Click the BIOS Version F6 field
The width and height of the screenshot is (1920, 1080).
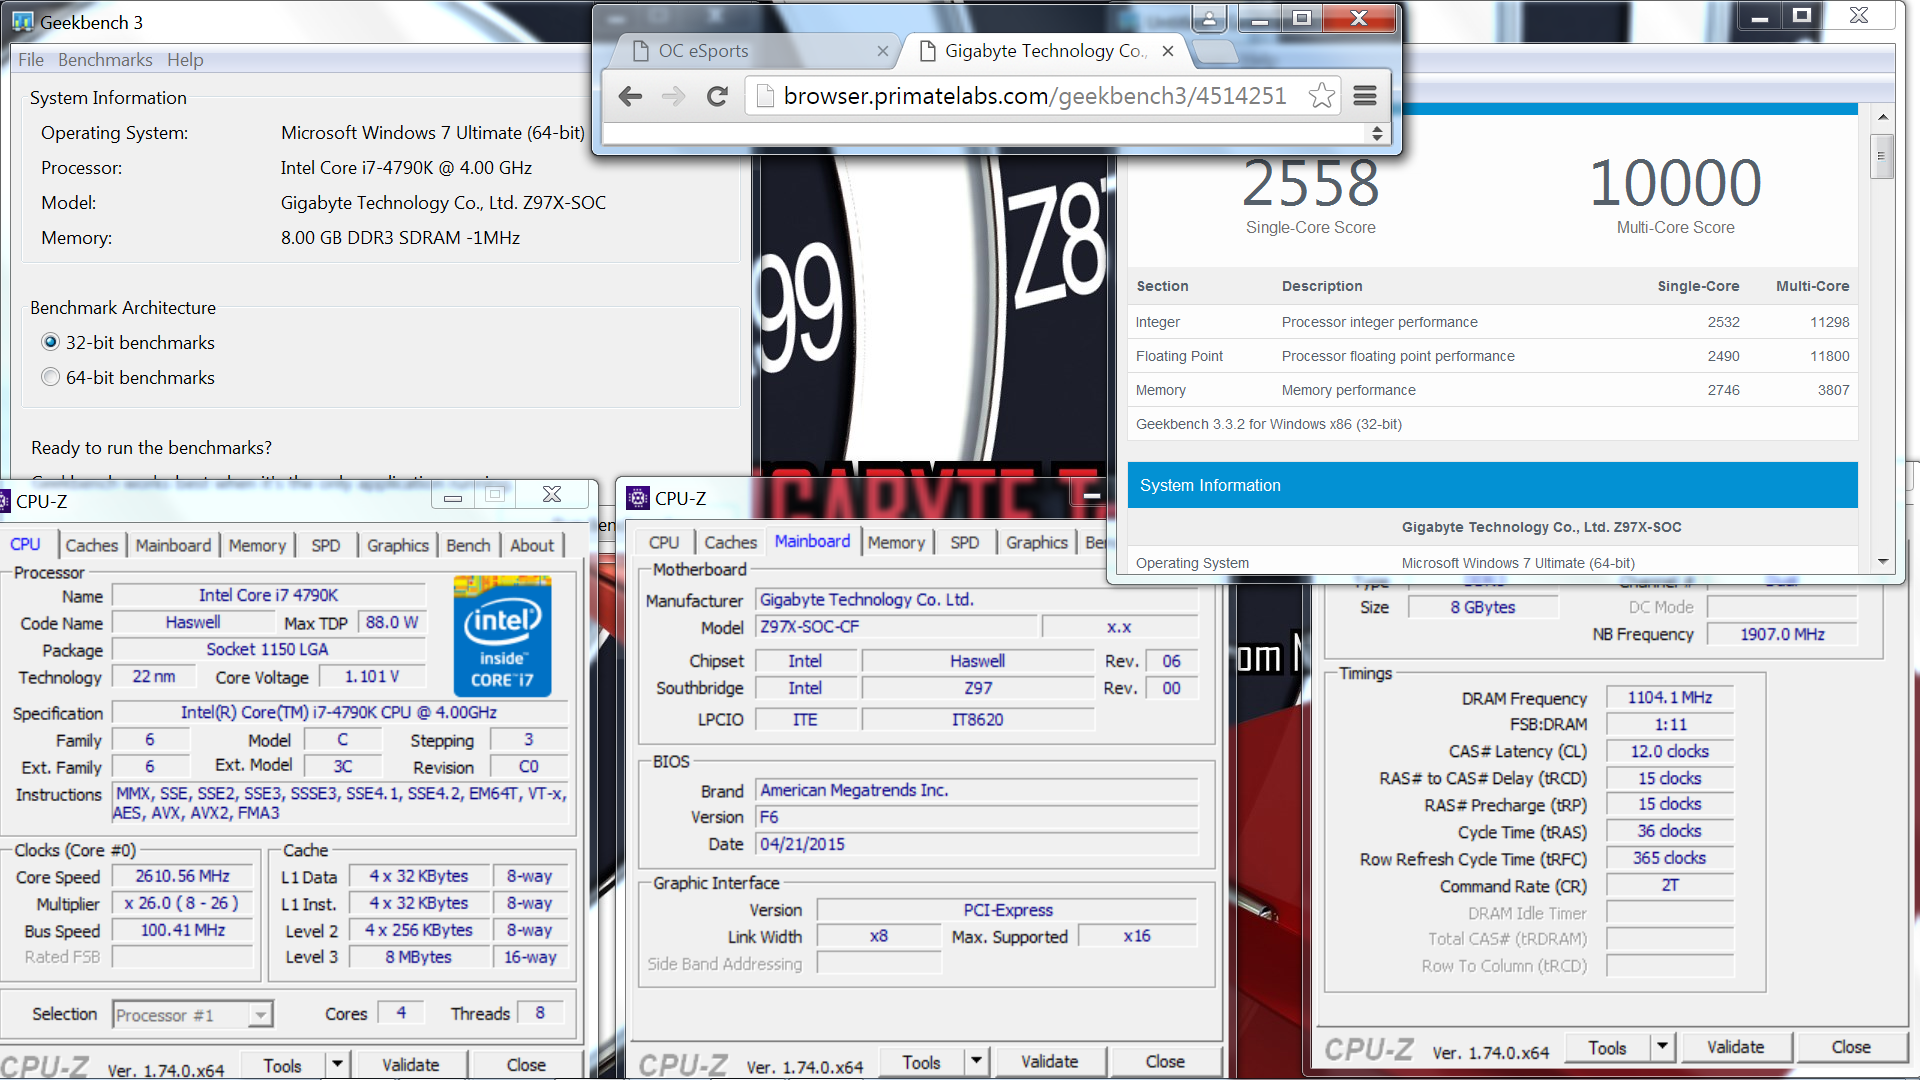pos(976,817)
